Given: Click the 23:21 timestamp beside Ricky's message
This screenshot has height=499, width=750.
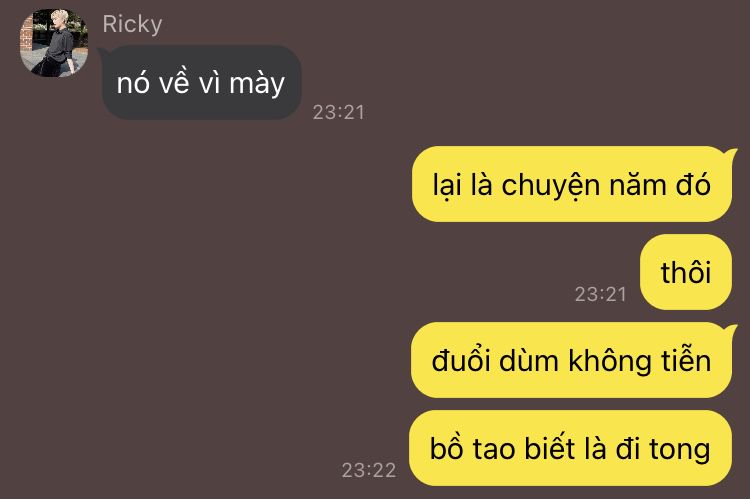Looking at the screenshot, I should (x=339, y=112).
